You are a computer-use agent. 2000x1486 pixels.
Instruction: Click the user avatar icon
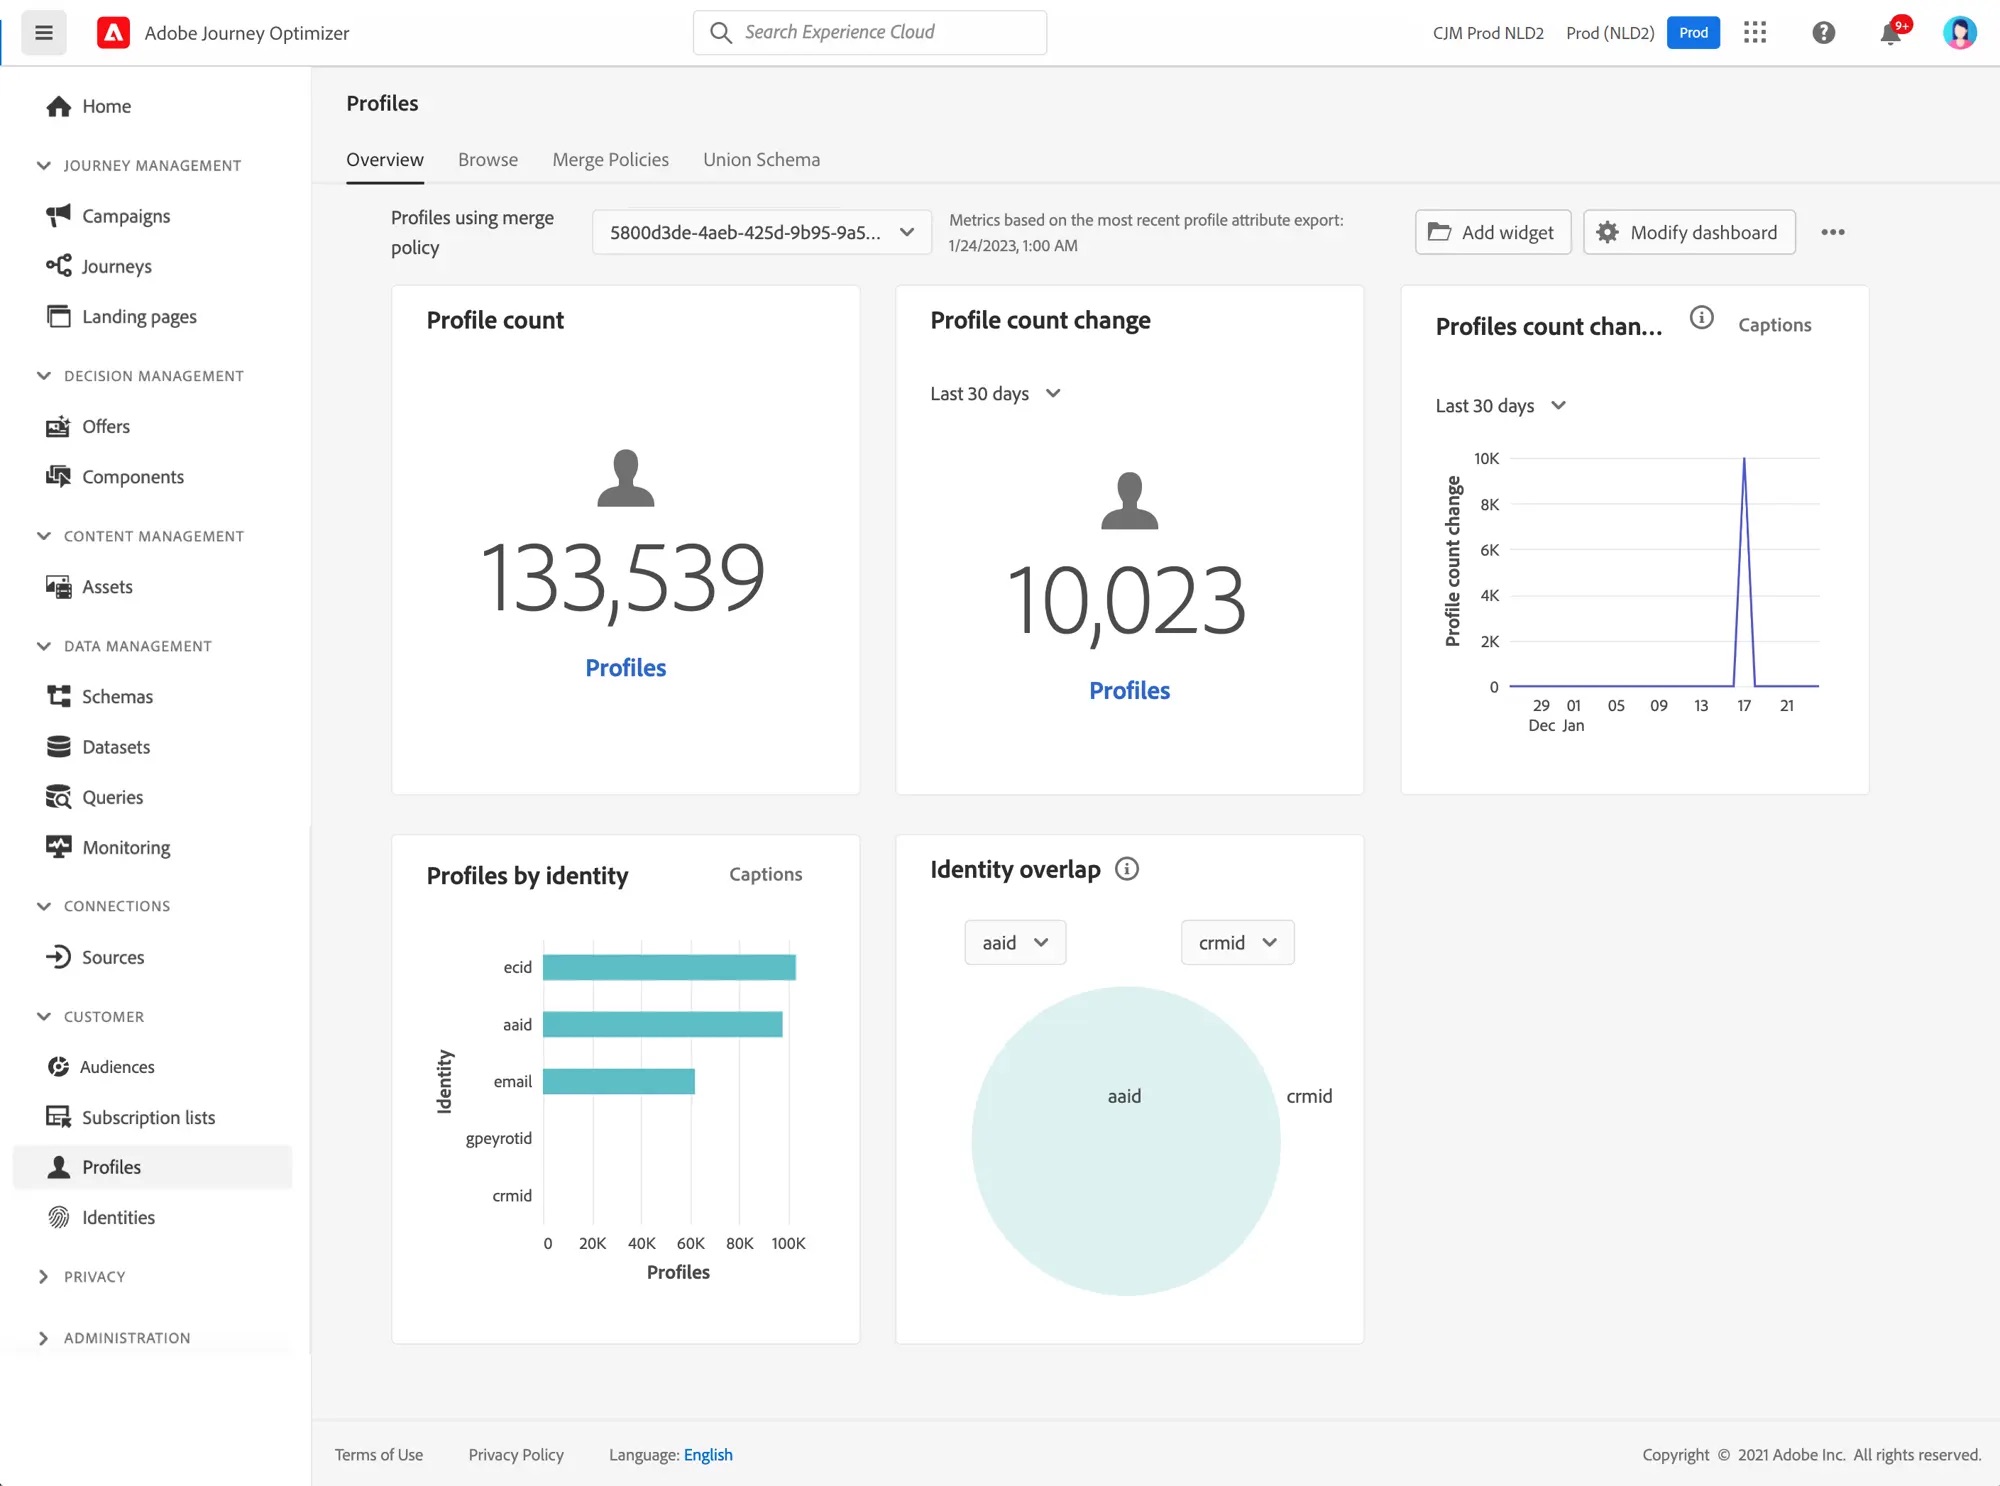[x=1958, y=33]
